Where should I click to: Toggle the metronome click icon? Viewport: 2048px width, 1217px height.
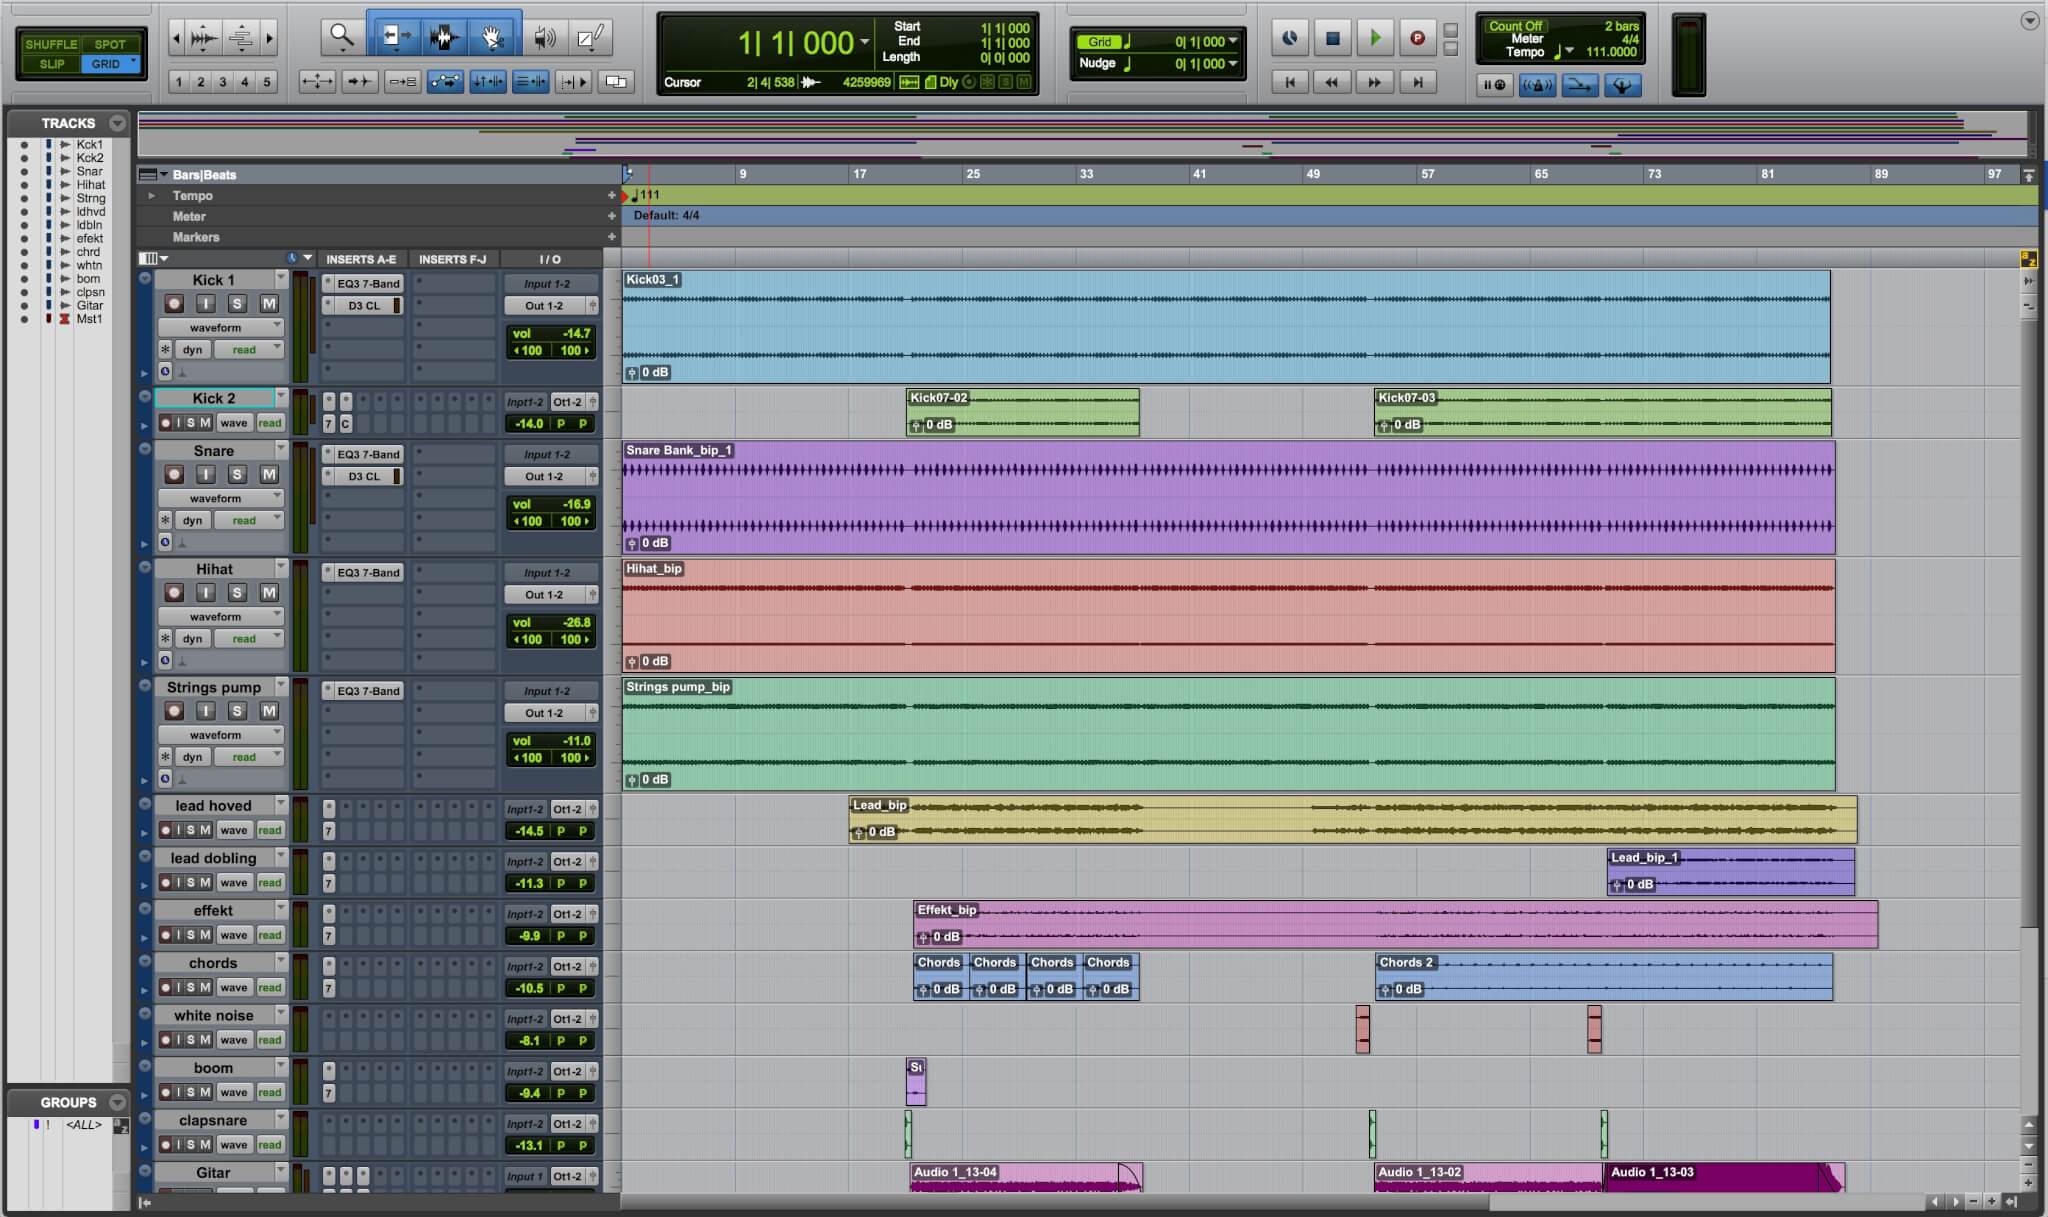[x=1537, y=85]
